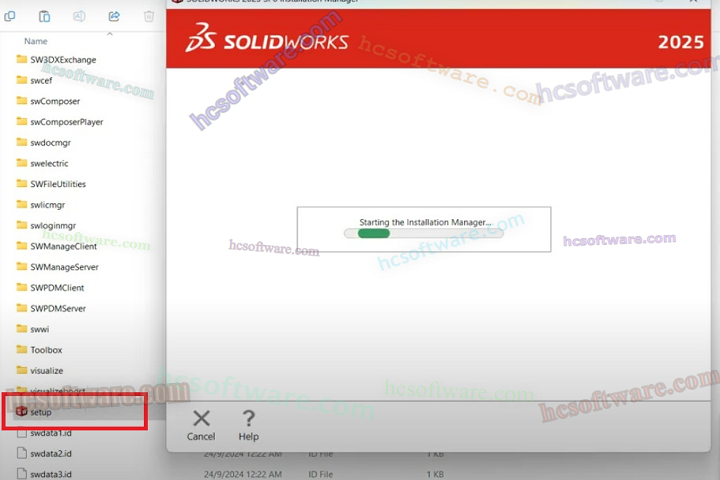This screenshot has height=480, width=720.
Task: Select the SWFileUtilities folder
Action: (51, 184)
